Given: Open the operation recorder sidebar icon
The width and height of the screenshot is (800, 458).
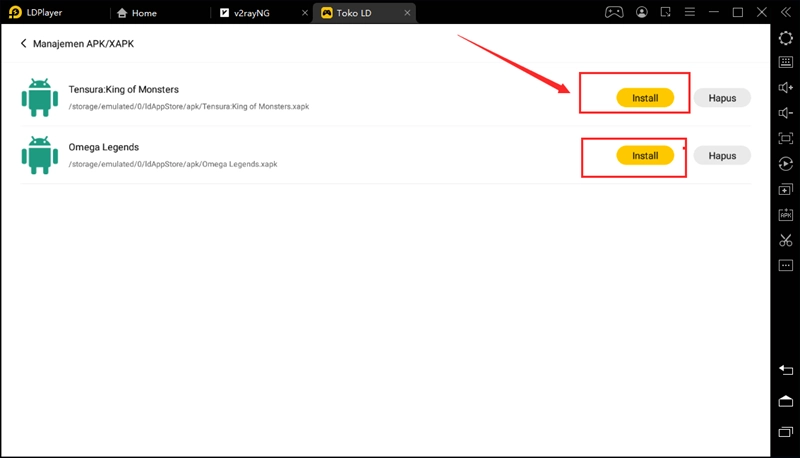Looking at the screenshot, I should 786,164.
